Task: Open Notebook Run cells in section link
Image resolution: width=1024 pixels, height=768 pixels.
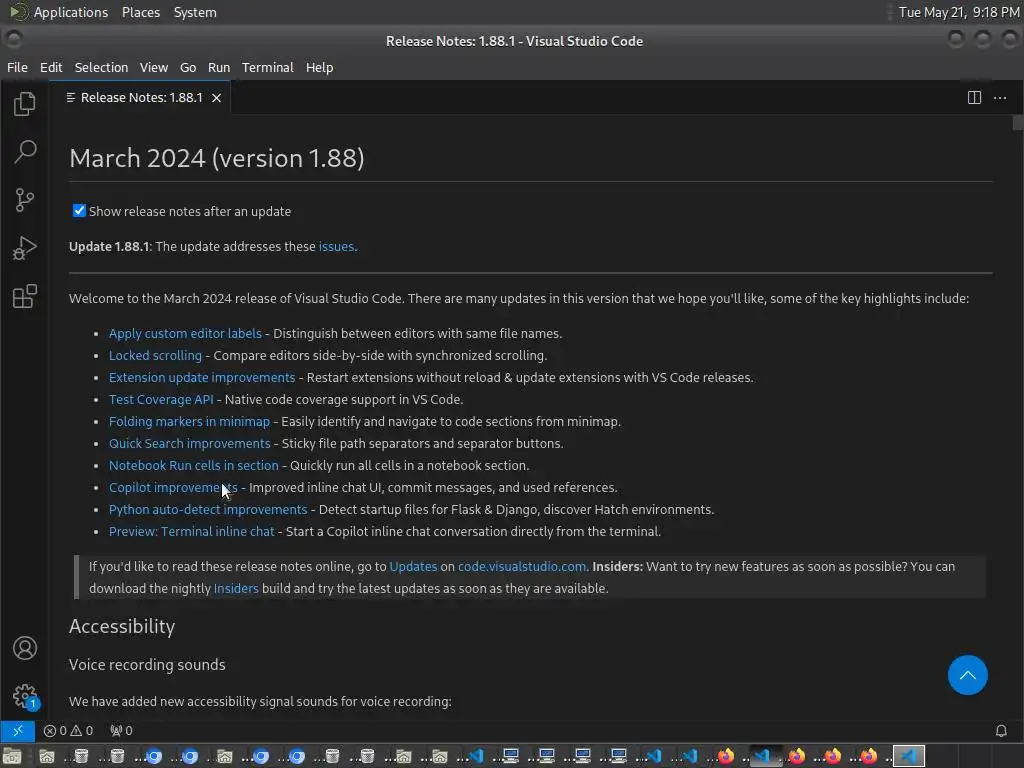Action: (193, 465)
